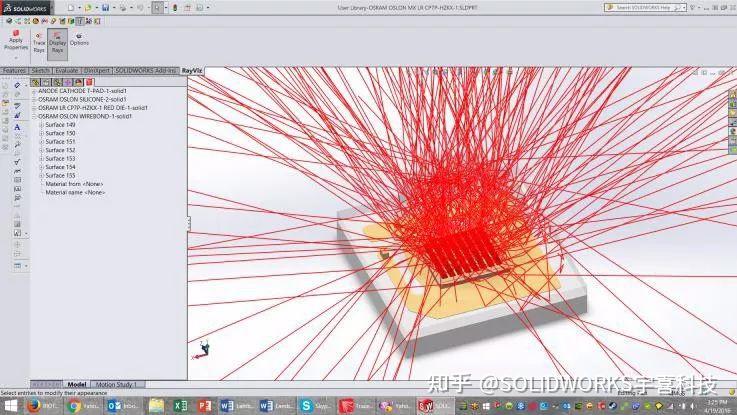Open the dropdown next to the Select tool

166,8
